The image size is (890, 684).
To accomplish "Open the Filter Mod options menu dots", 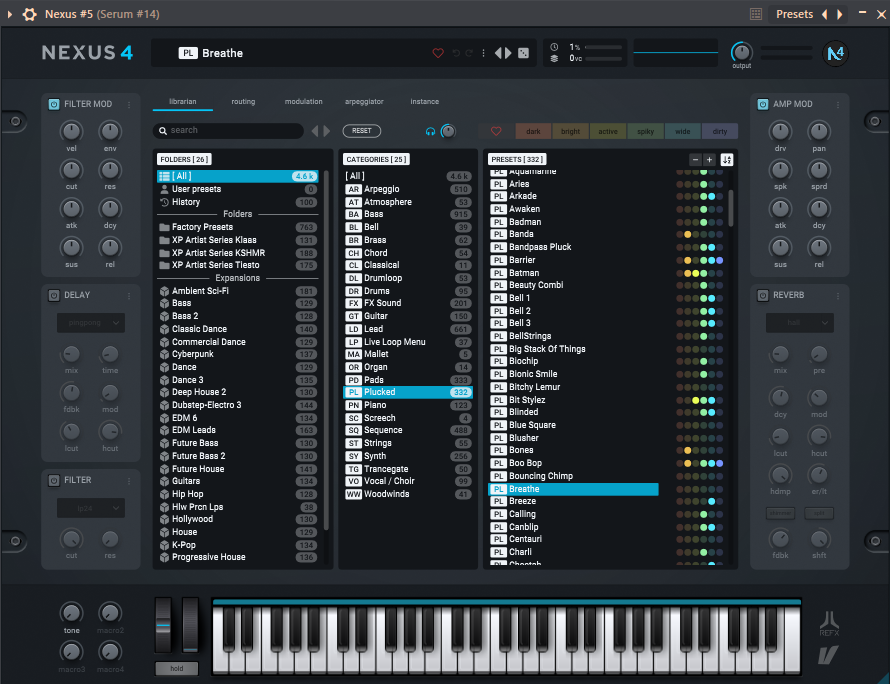I will [x=129, y=104].
